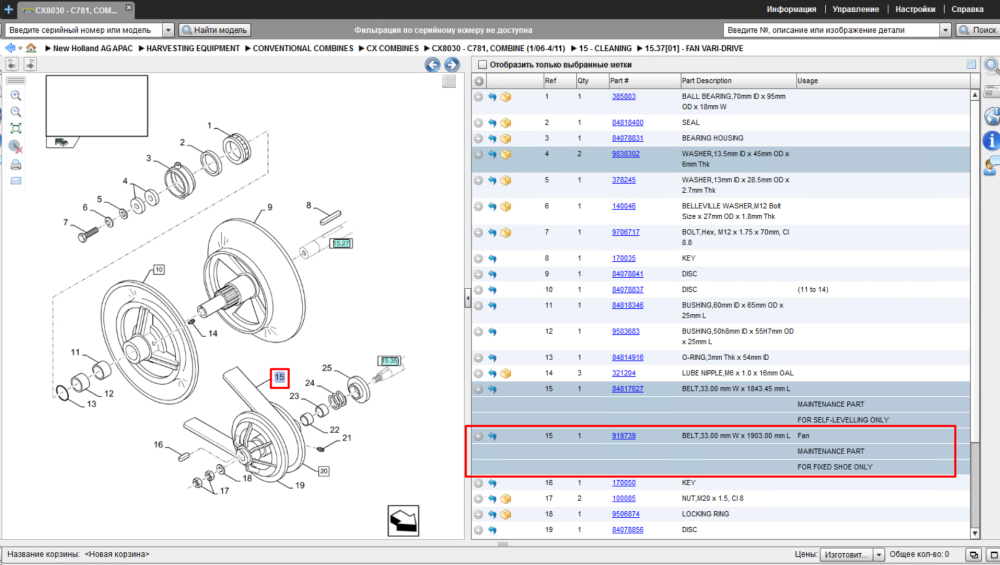Zoom in on the parts diagram
This screenshot has height=565, width=1000.
(x=16, y=96)
